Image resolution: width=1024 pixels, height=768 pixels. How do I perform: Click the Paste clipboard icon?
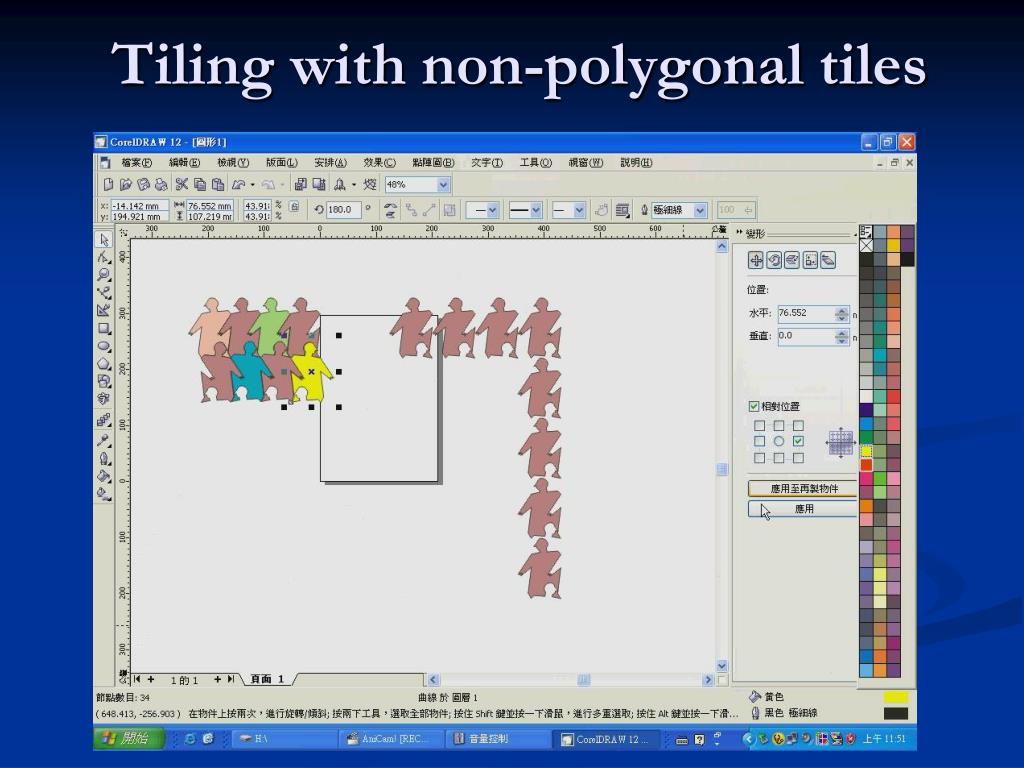218,185
